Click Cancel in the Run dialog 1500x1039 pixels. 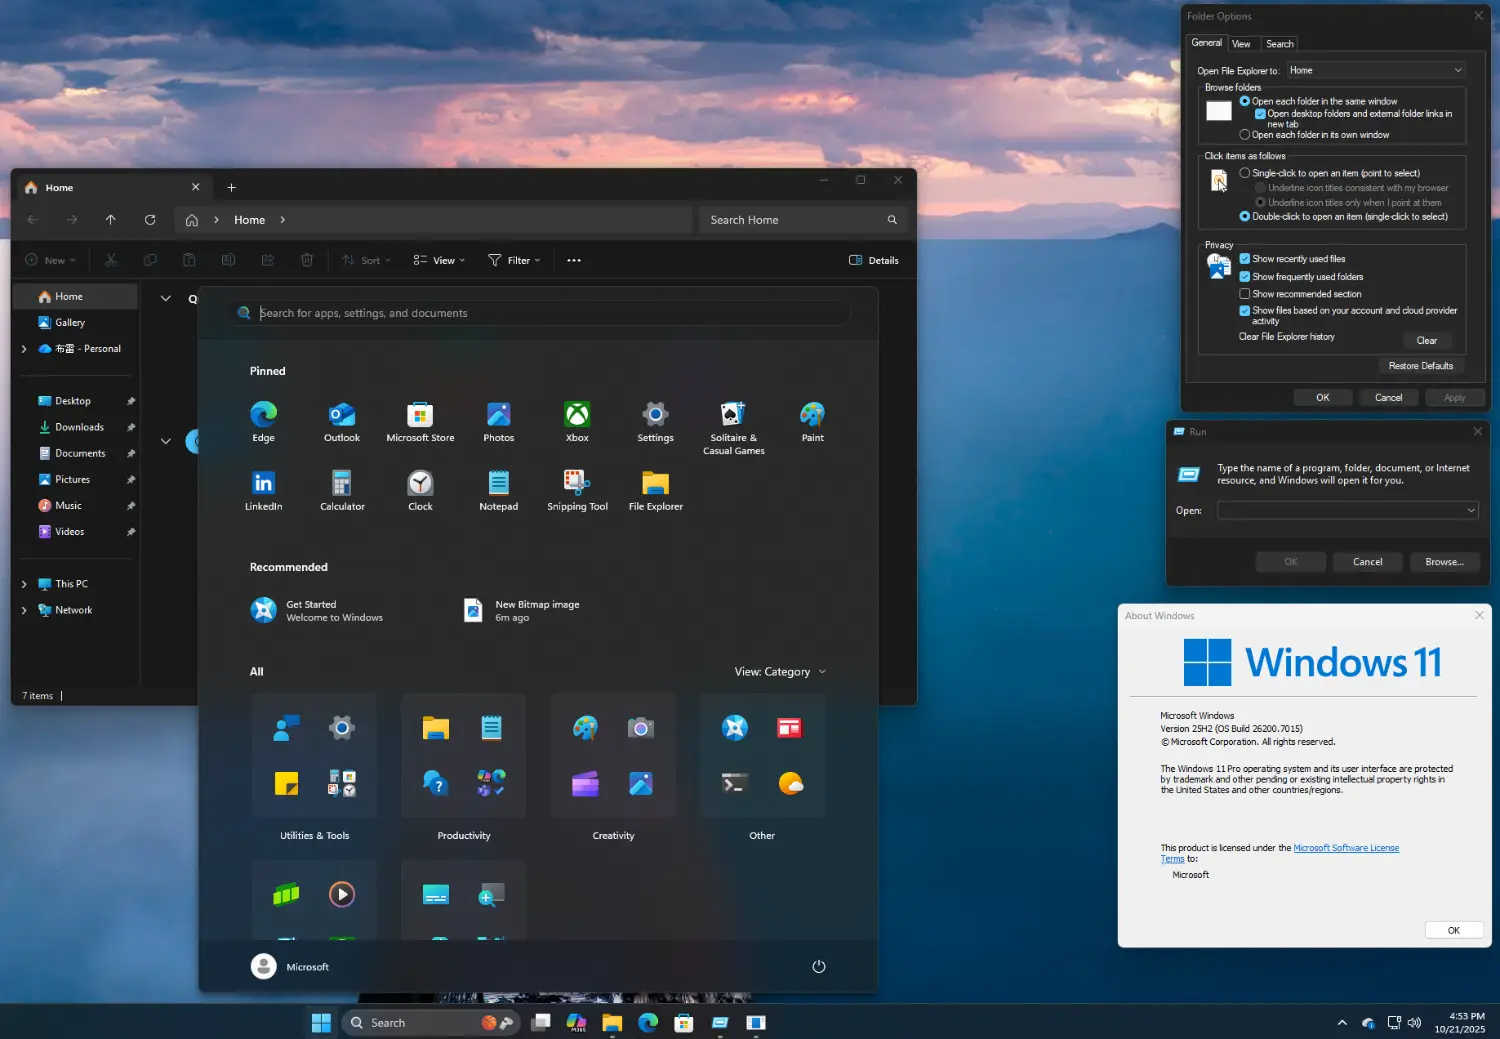point(1368,562)
